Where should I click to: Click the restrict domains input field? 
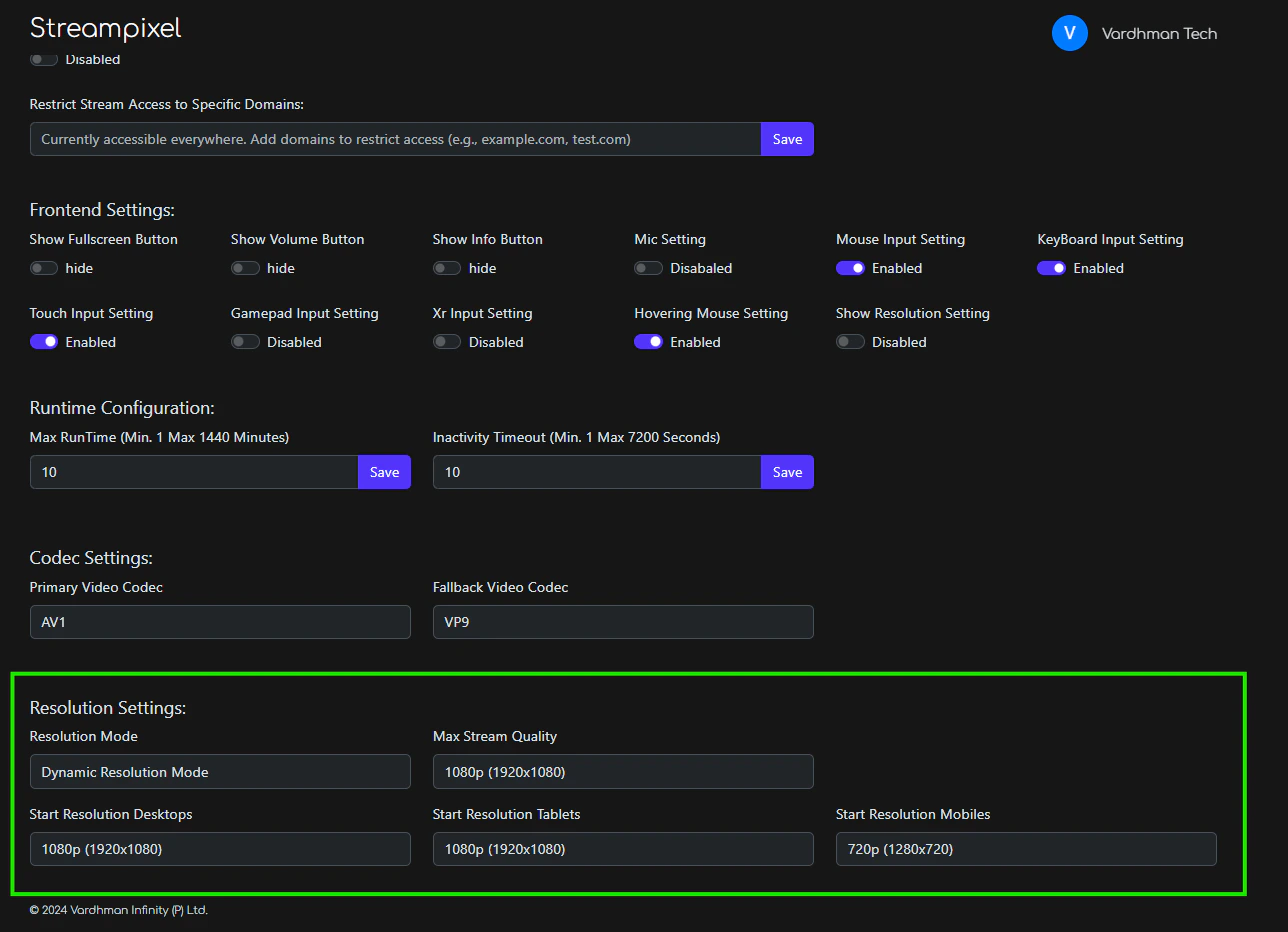pyautogui.click(x=396, y=139)
